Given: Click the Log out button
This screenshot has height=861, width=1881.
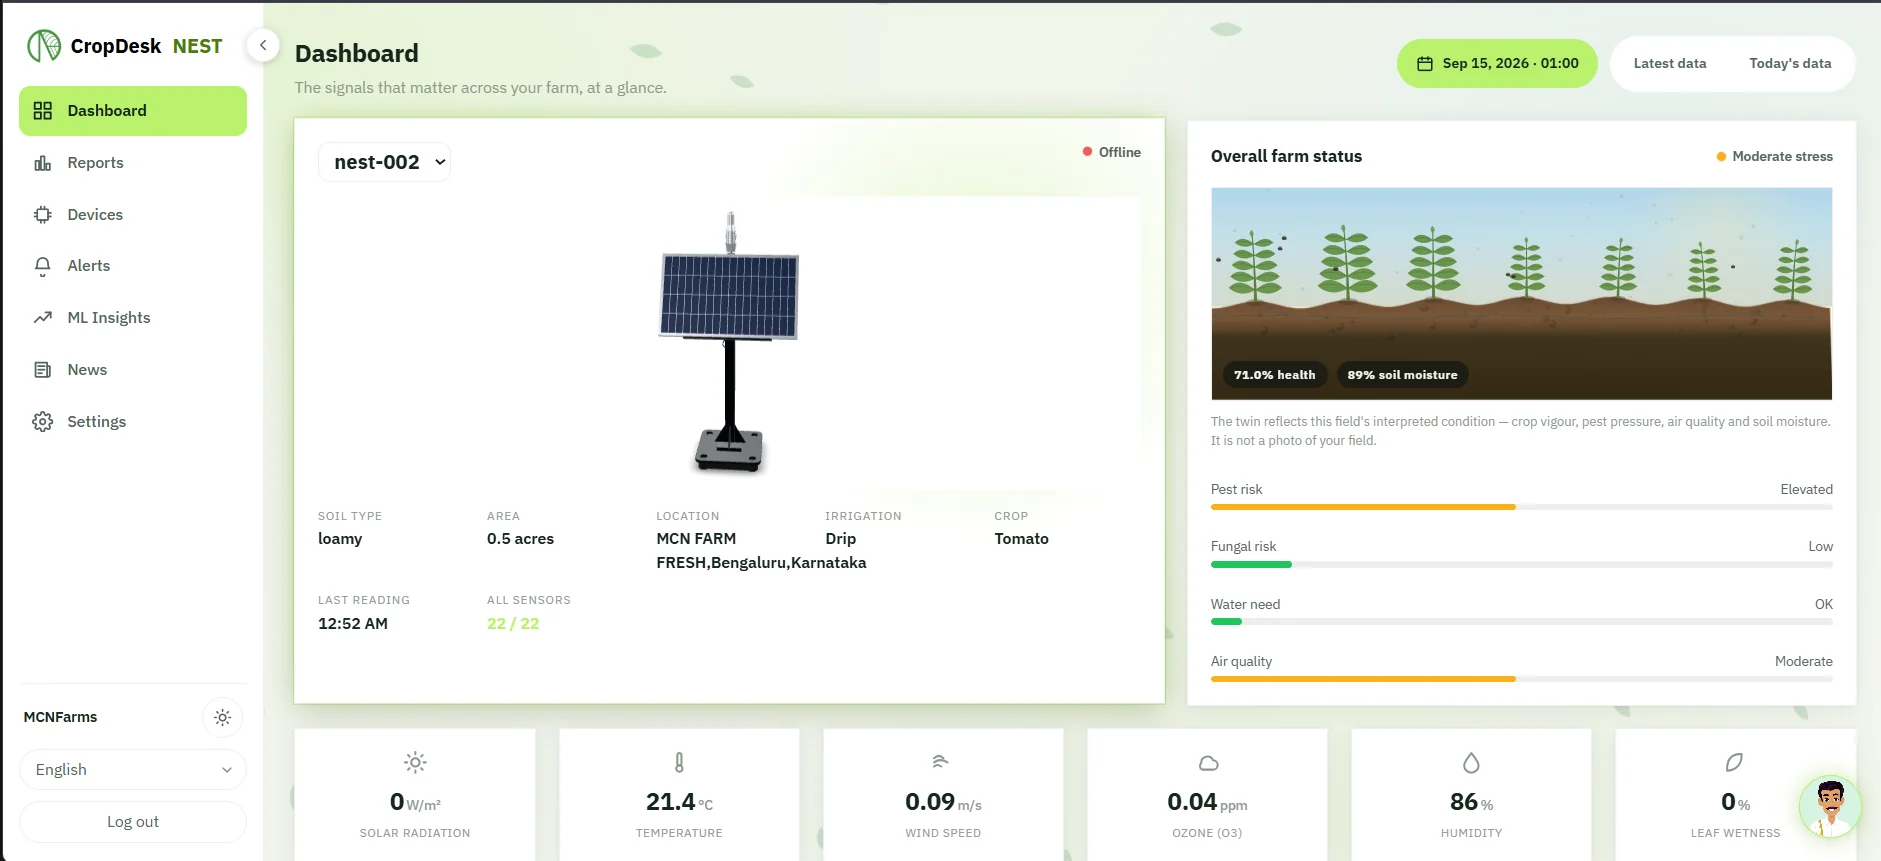Looking at the screenshot, I should (133, 822).
